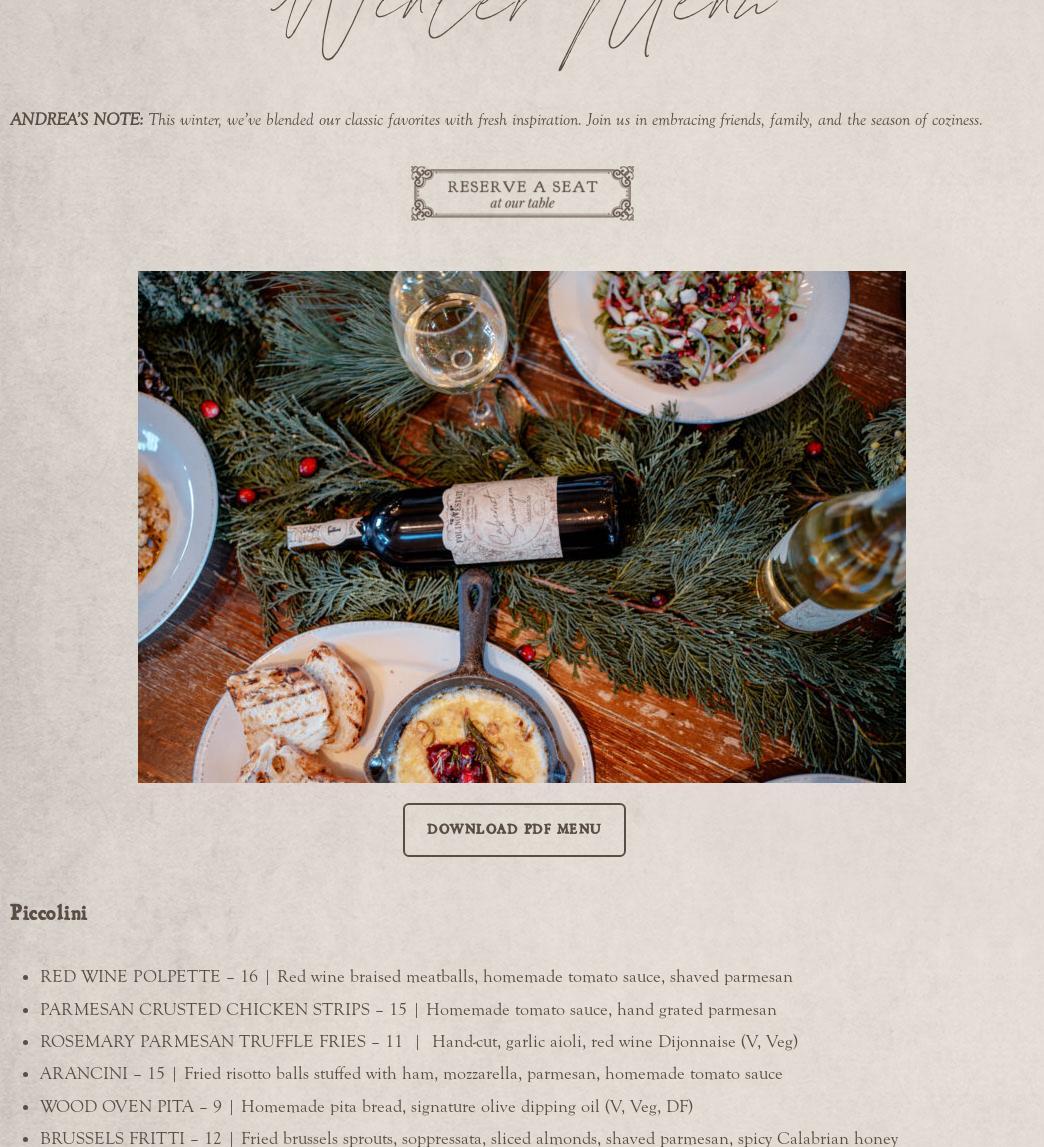Select the Red Wine Polpette menu item
Screen dimensions: 1044x1147
click(416, 977)
